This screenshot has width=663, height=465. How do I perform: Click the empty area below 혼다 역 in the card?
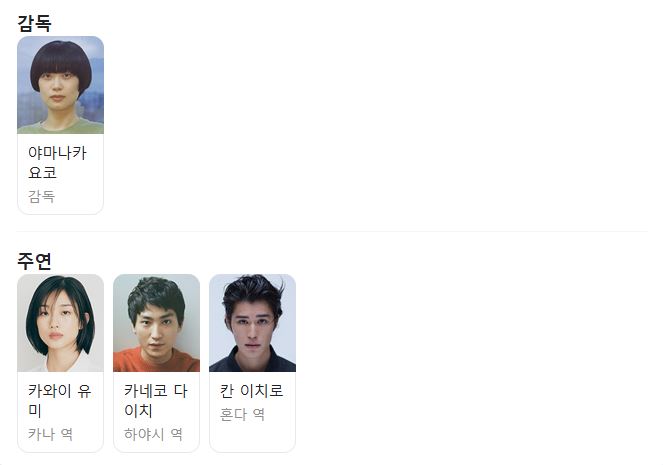coord(252,436)
